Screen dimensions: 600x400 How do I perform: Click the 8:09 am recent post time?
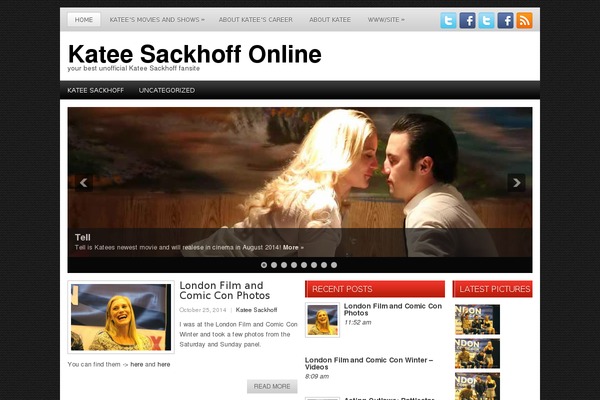(x=317, y=377)
